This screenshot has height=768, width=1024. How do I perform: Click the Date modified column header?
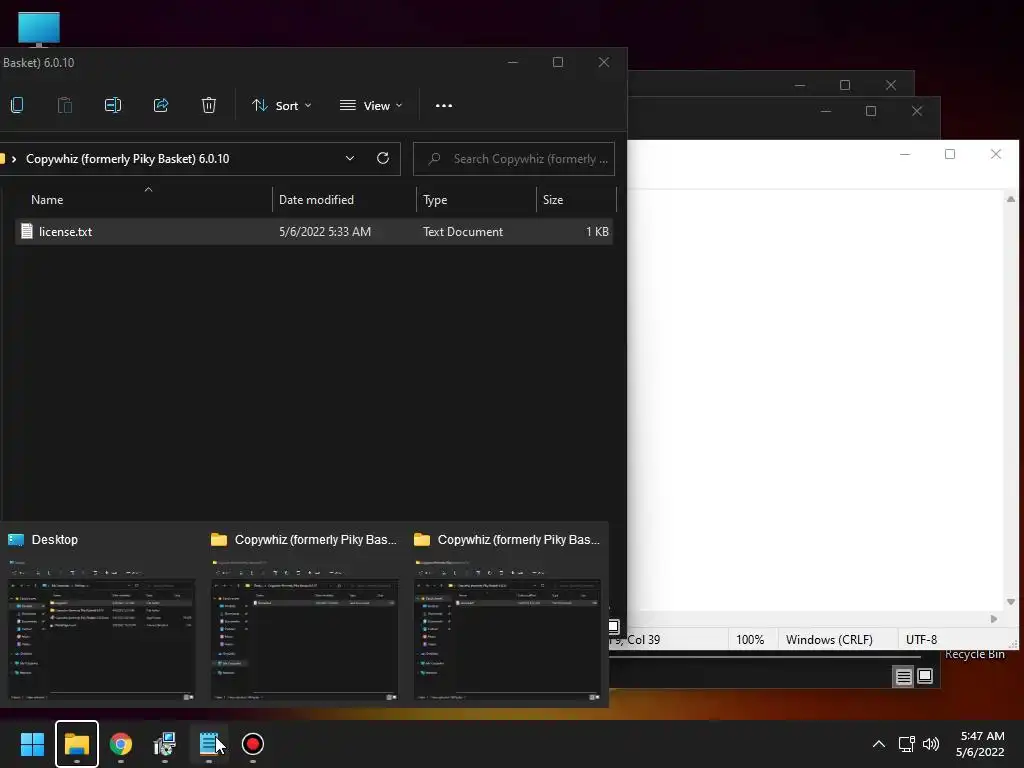point(316,200)
